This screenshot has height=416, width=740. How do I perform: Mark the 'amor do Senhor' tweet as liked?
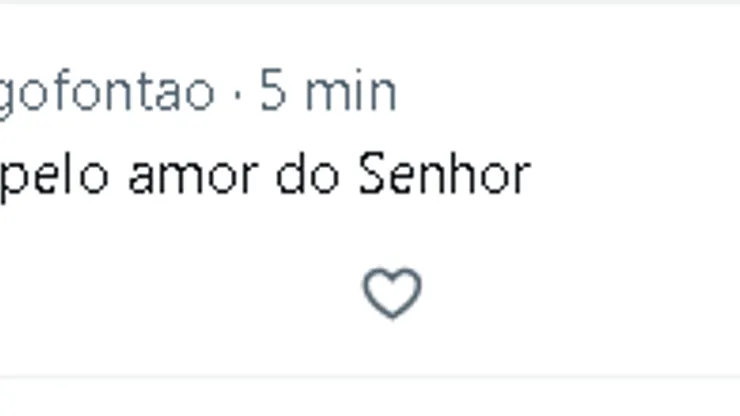[392, 294]
